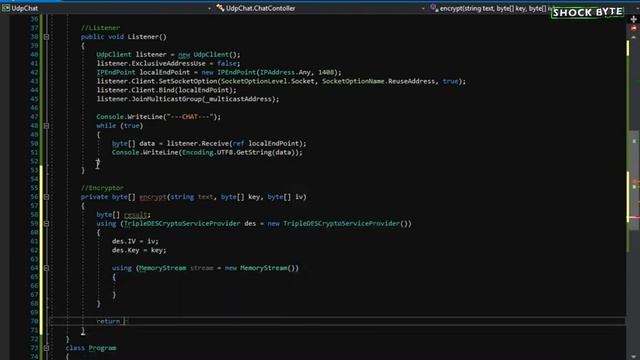Click the red error indicator on scrollbar
Screen dimensions: 640x360
633,28
